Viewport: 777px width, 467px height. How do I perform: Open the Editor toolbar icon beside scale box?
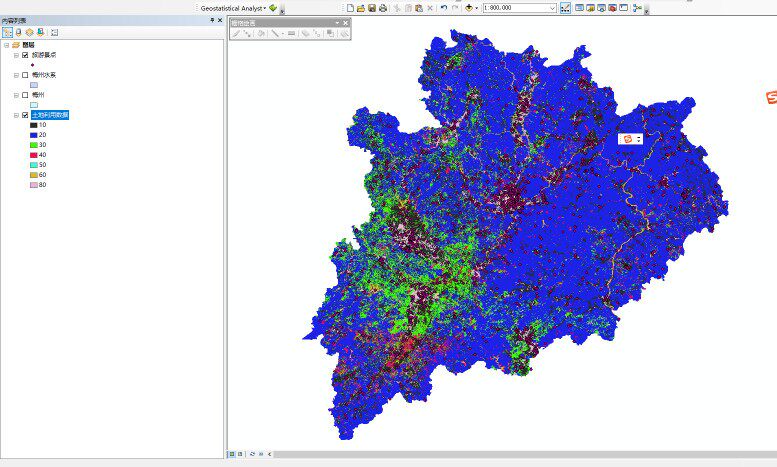(566, 8)
